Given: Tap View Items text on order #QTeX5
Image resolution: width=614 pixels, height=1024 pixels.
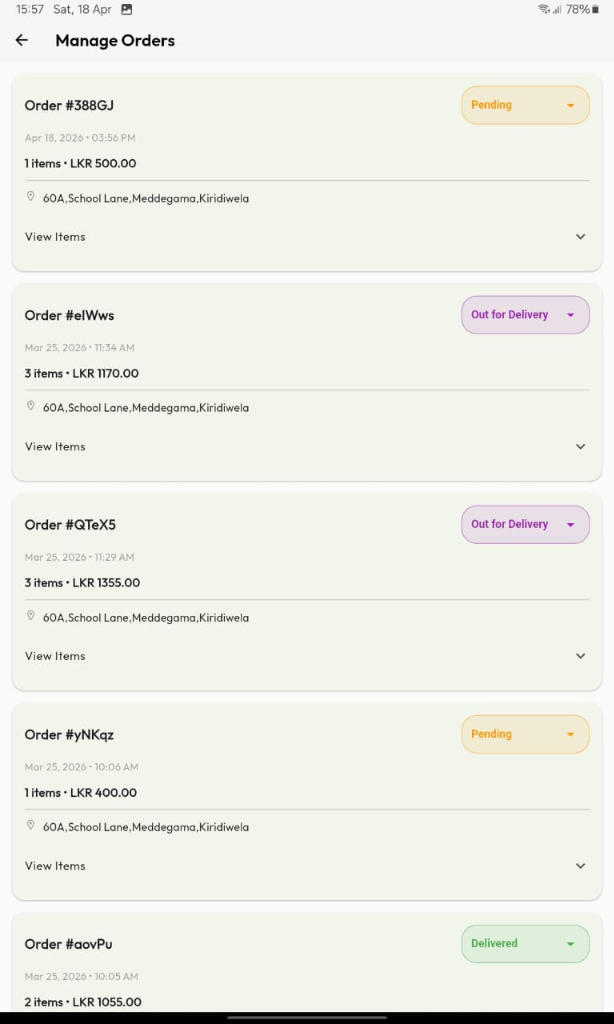Looking at the screenshot, I should click(x=55, y=656).
